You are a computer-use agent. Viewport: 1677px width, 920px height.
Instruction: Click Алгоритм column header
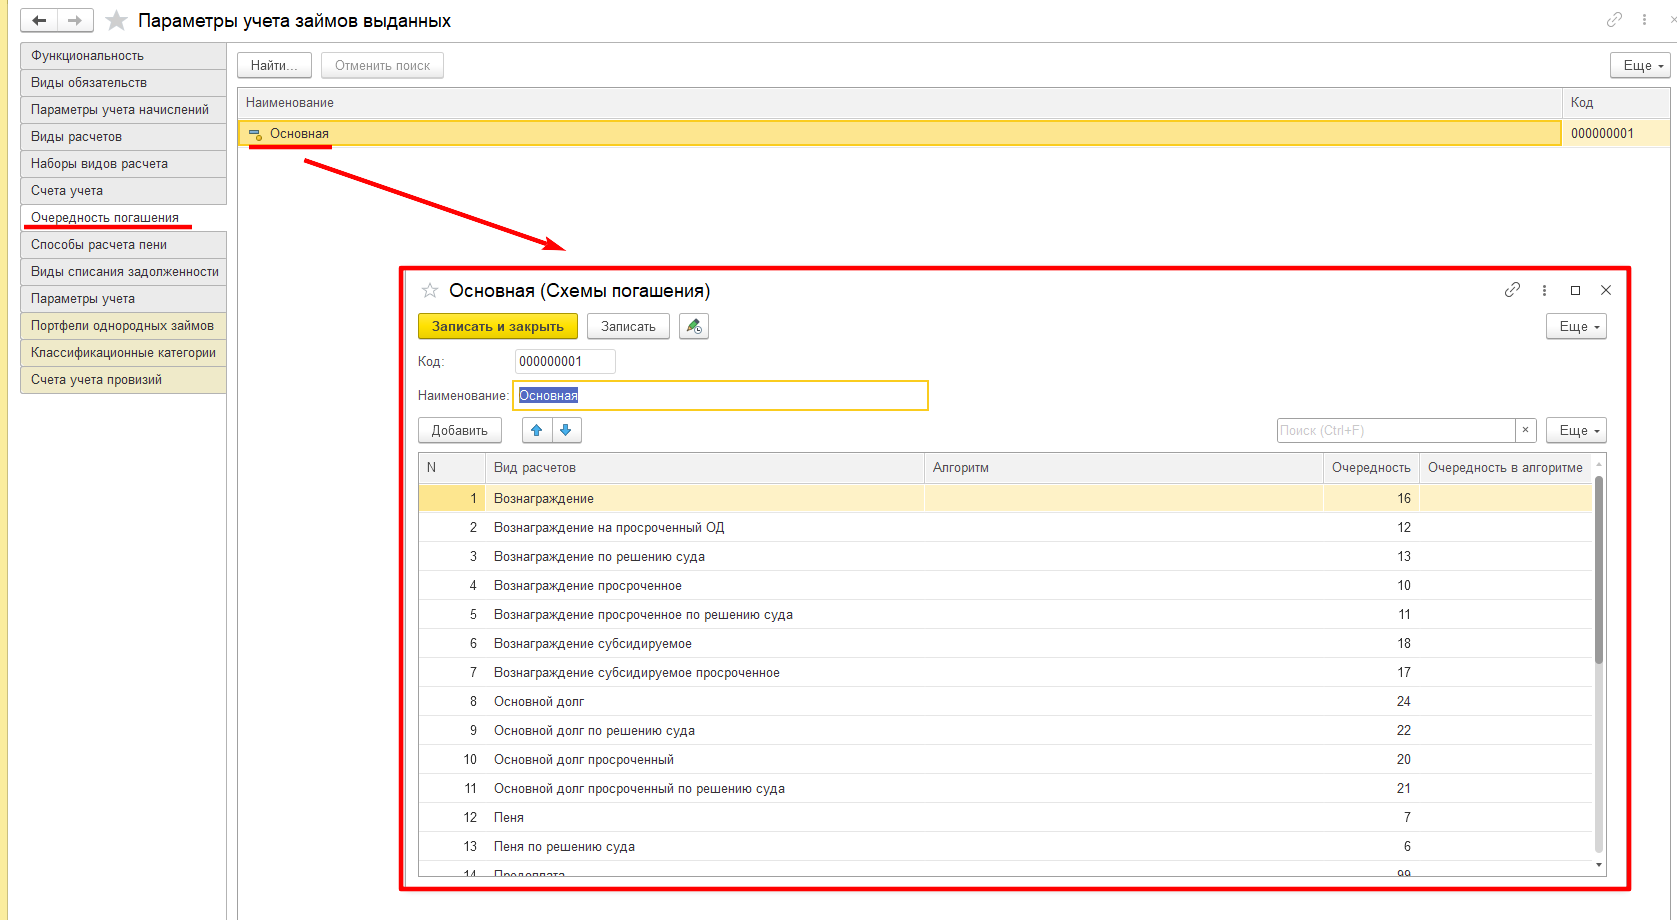click(1124, 467)
